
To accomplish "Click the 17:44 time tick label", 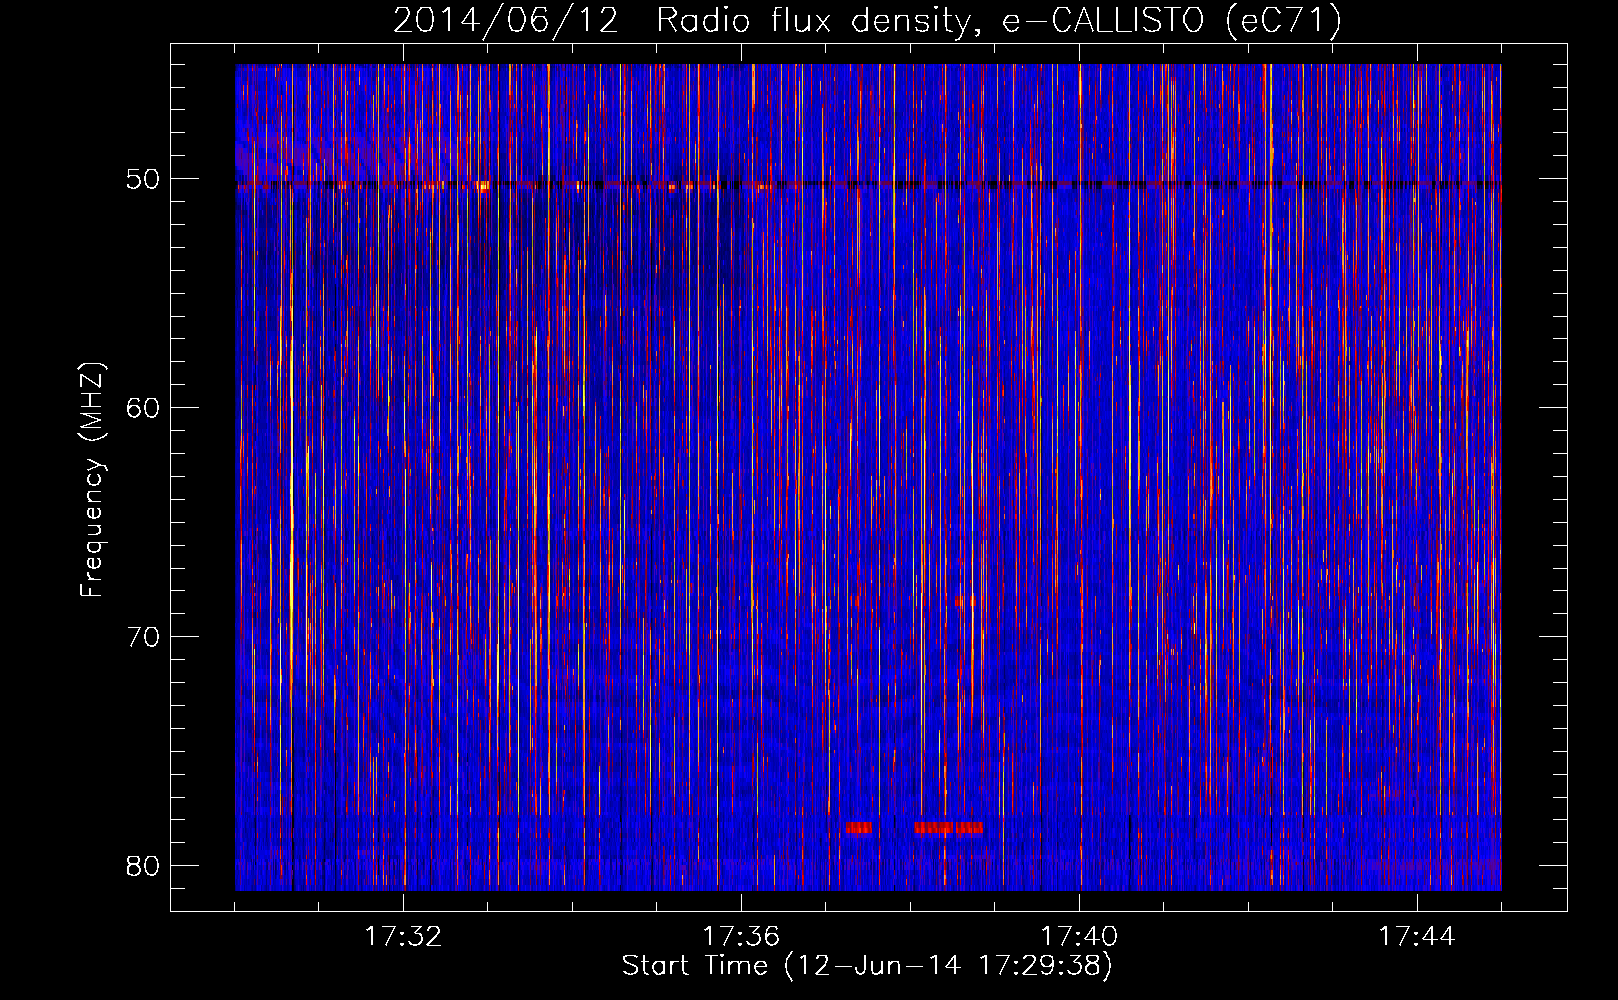I will pos(1417,937).
